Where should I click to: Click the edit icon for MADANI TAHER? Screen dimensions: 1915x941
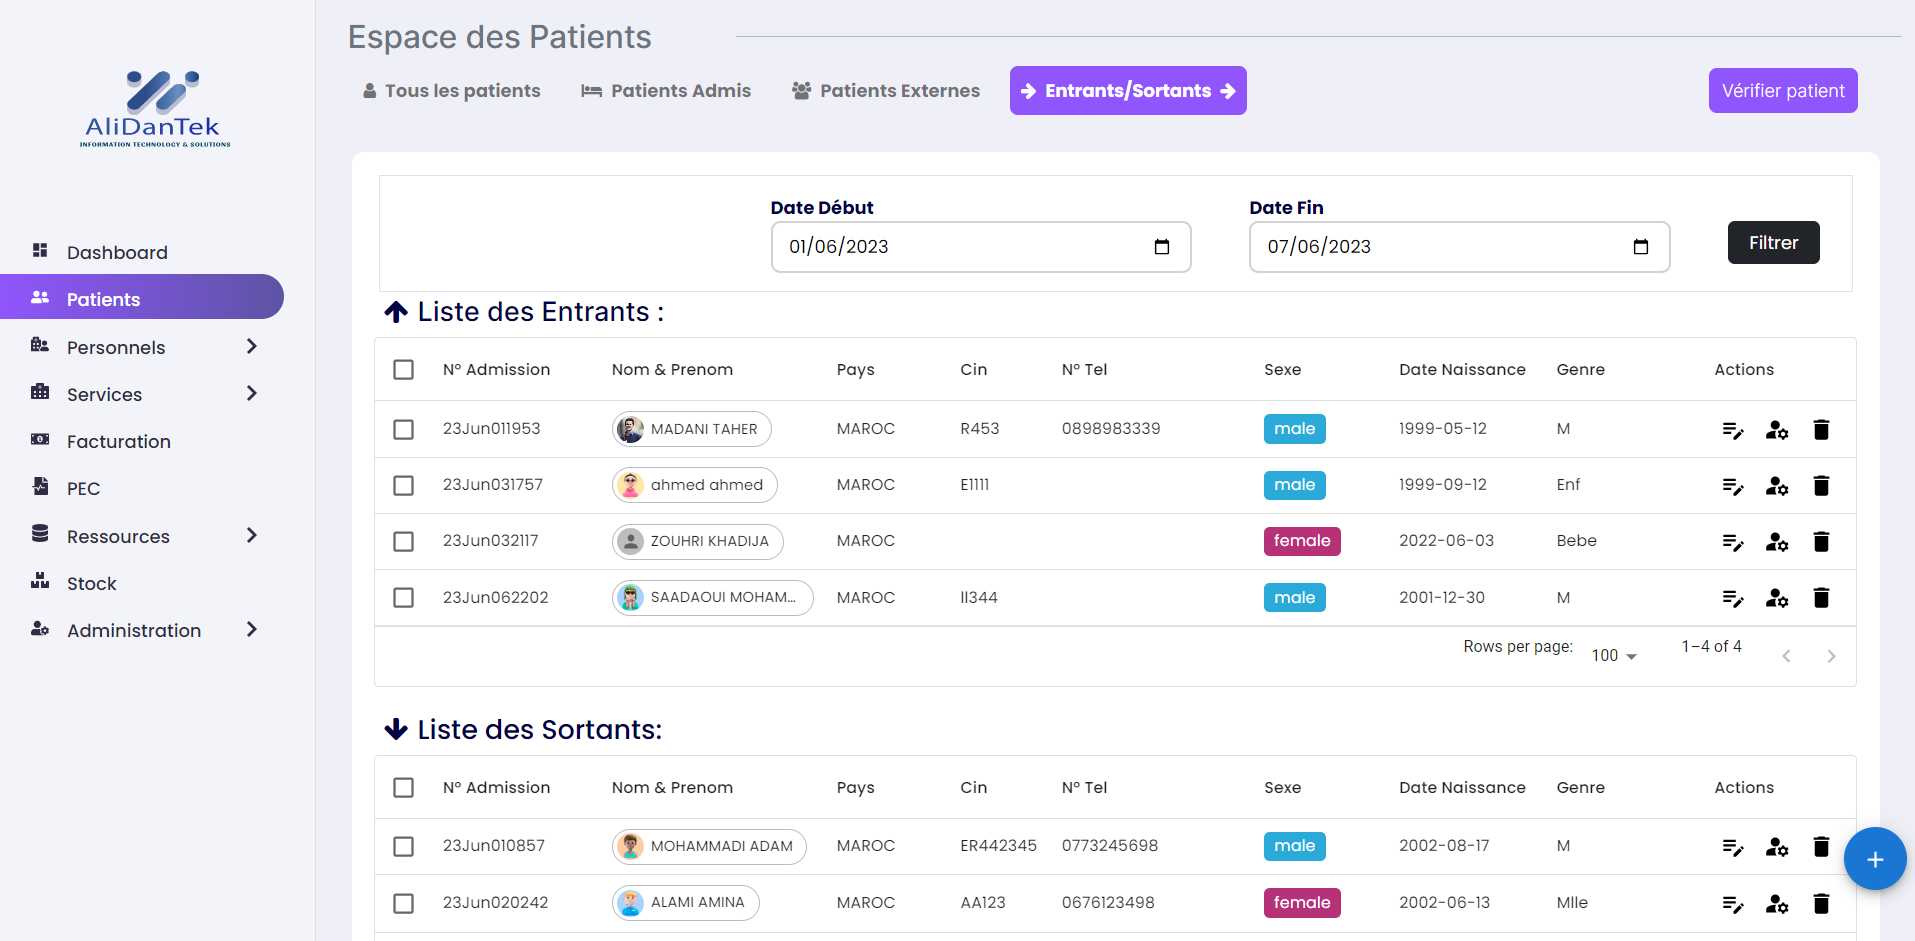[x=1732, y=430]
